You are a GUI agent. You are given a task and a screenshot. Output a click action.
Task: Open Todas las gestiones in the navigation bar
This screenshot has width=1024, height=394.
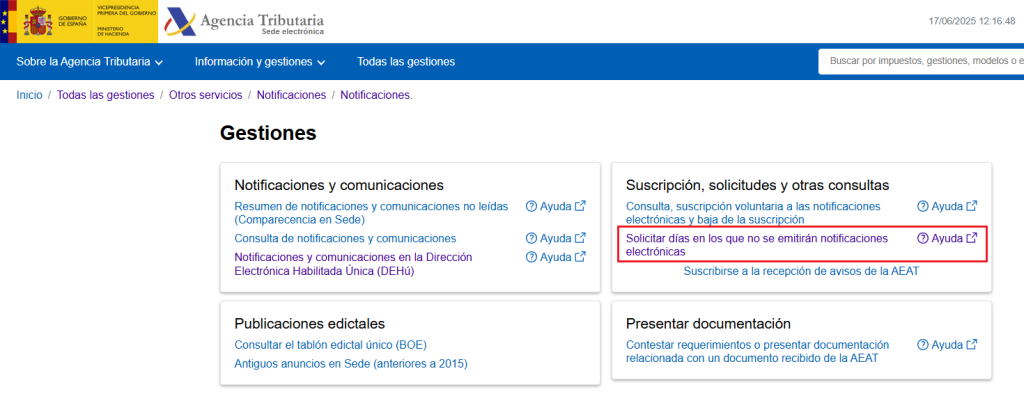pos(406,62)
